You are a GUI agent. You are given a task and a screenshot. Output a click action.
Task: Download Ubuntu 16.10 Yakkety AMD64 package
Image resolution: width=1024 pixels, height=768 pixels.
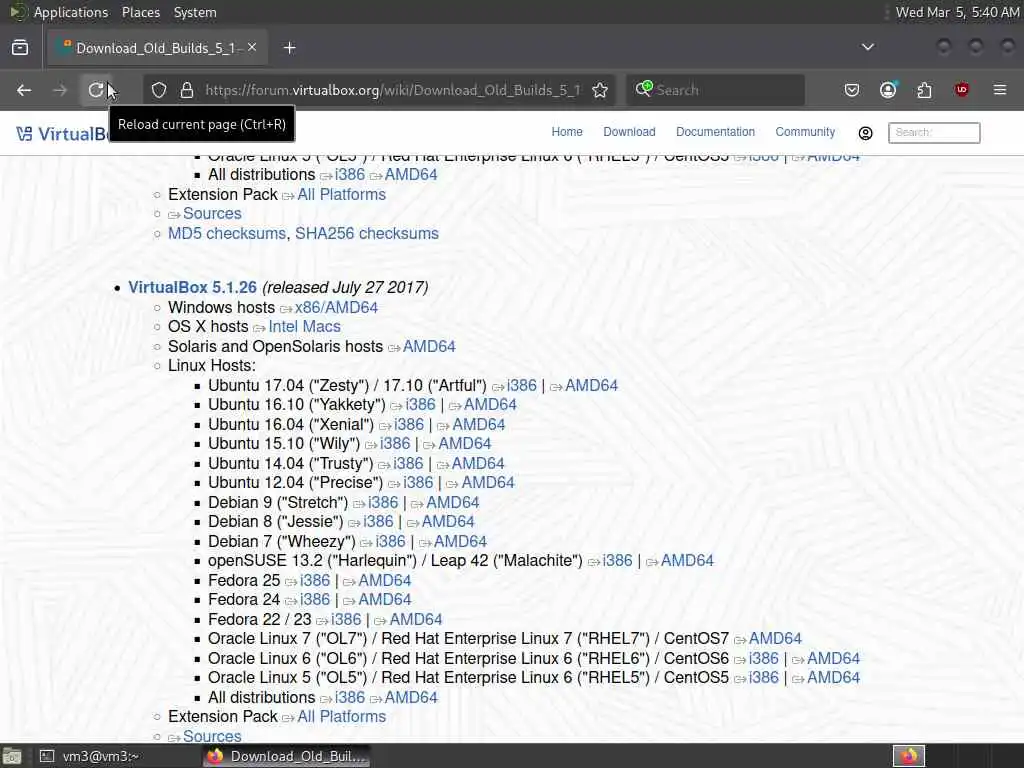point(490,405)
